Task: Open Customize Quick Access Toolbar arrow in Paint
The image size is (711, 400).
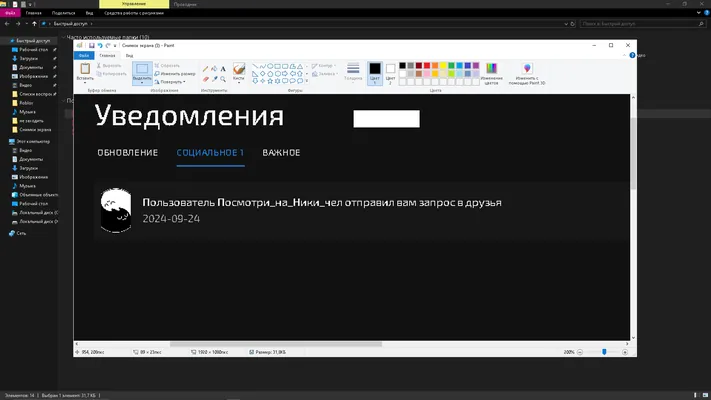Action: [x=115, y=46]
